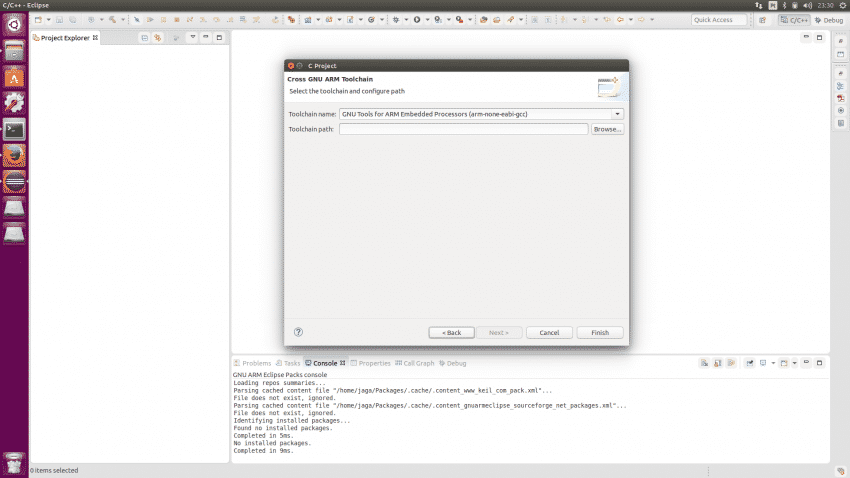Screen dimensions: 850x478
Task: Expand the Debug launch dropdown arrow
Action: (406, 20)
